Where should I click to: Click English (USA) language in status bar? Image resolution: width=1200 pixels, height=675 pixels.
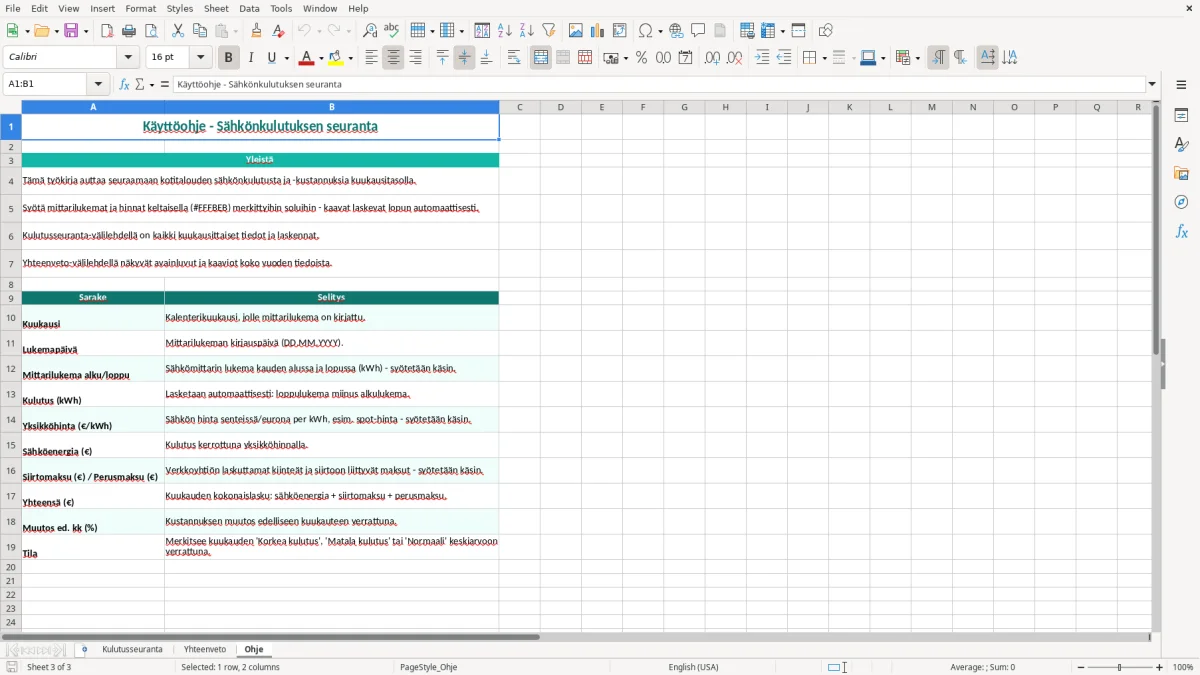(693, 667)
